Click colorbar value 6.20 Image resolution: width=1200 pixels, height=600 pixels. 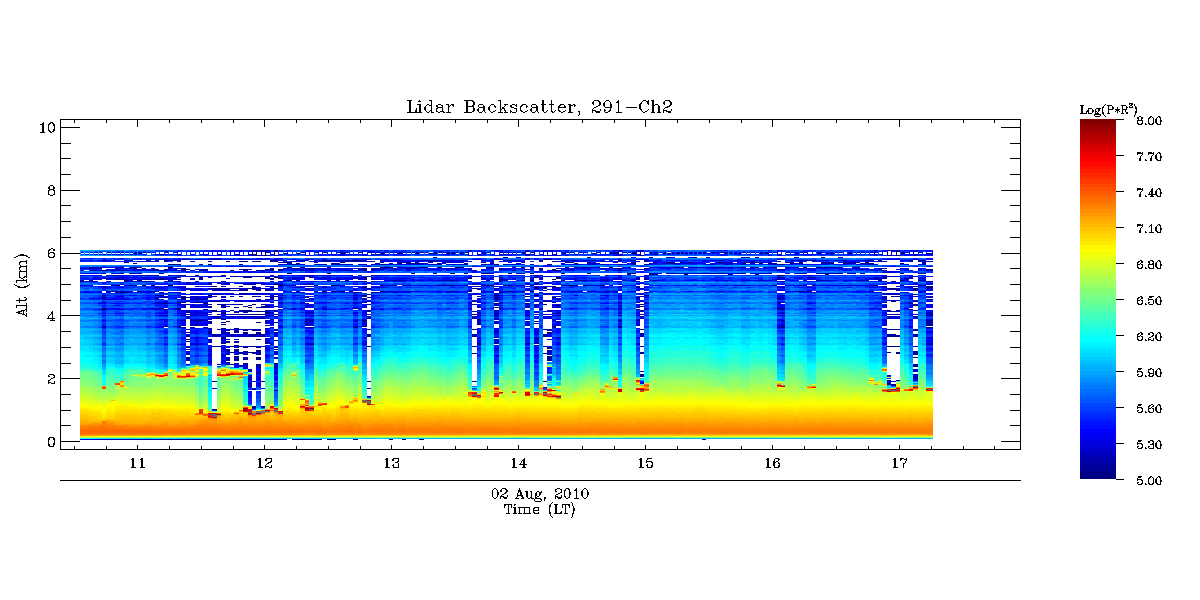(x=1148, y=336)
